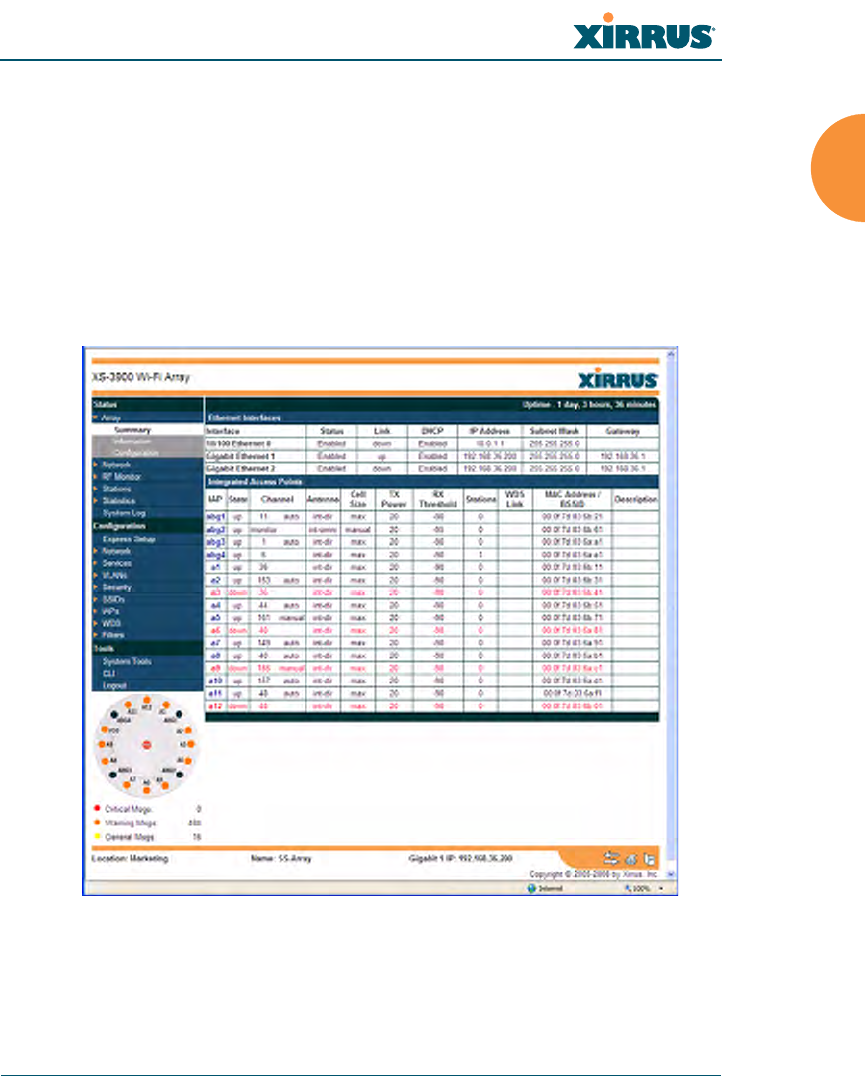Open the a5 IAP link
This screenshot has width=865, height=1076.
pos(215,618)
